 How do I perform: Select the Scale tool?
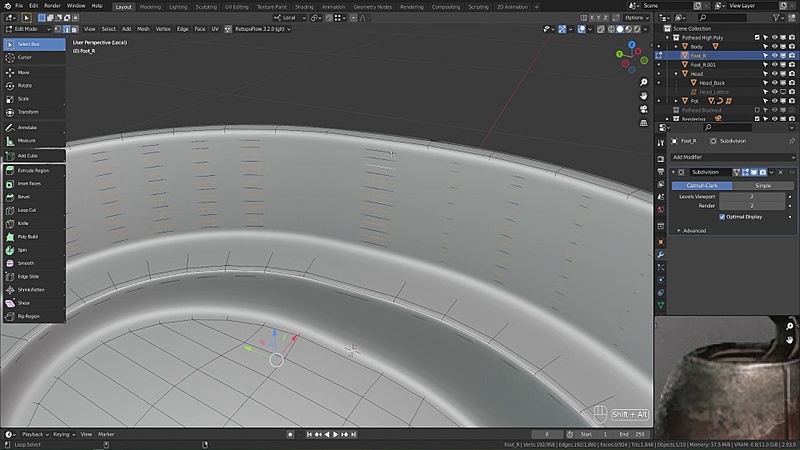click(34, 99)
